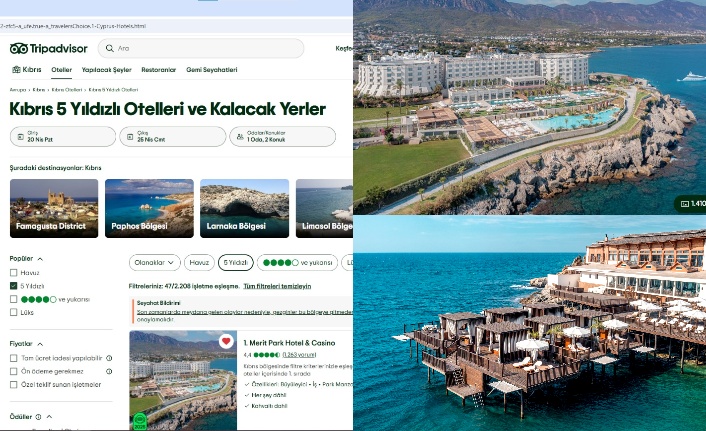Image resolution: width=706 pixels, height=431 pixels.
Task: Enable the Havuz checkbox
Action: pyautogui.click(x=14, y=272)
